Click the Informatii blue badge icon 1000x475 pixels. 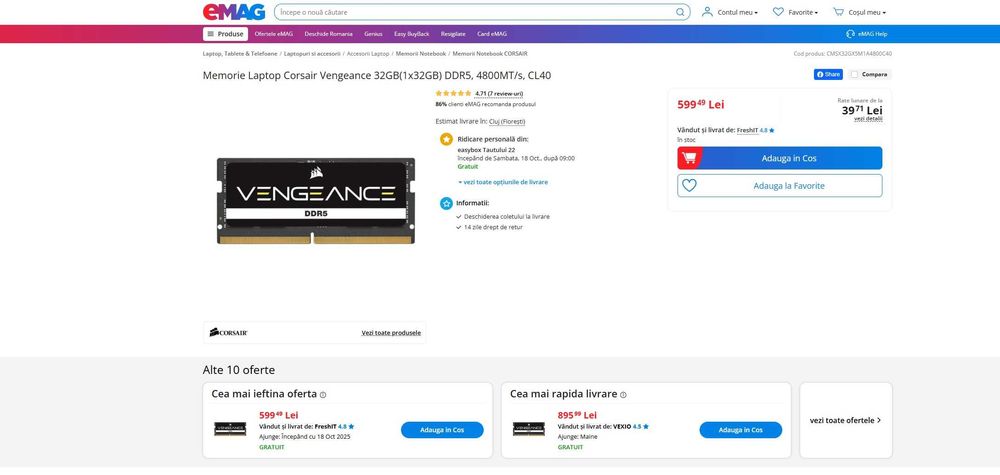tap(446, 203)
